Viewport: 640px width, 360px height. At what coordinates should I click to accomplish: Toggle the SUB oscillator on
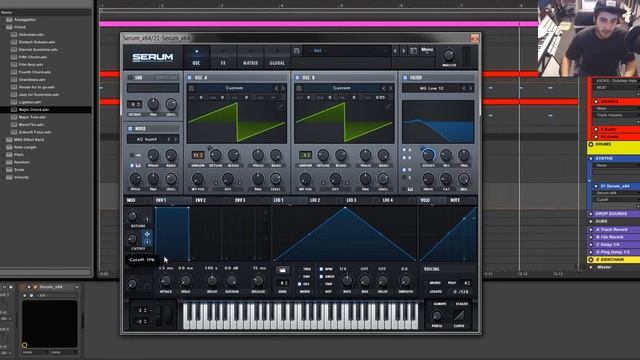[x=130, y=77]
